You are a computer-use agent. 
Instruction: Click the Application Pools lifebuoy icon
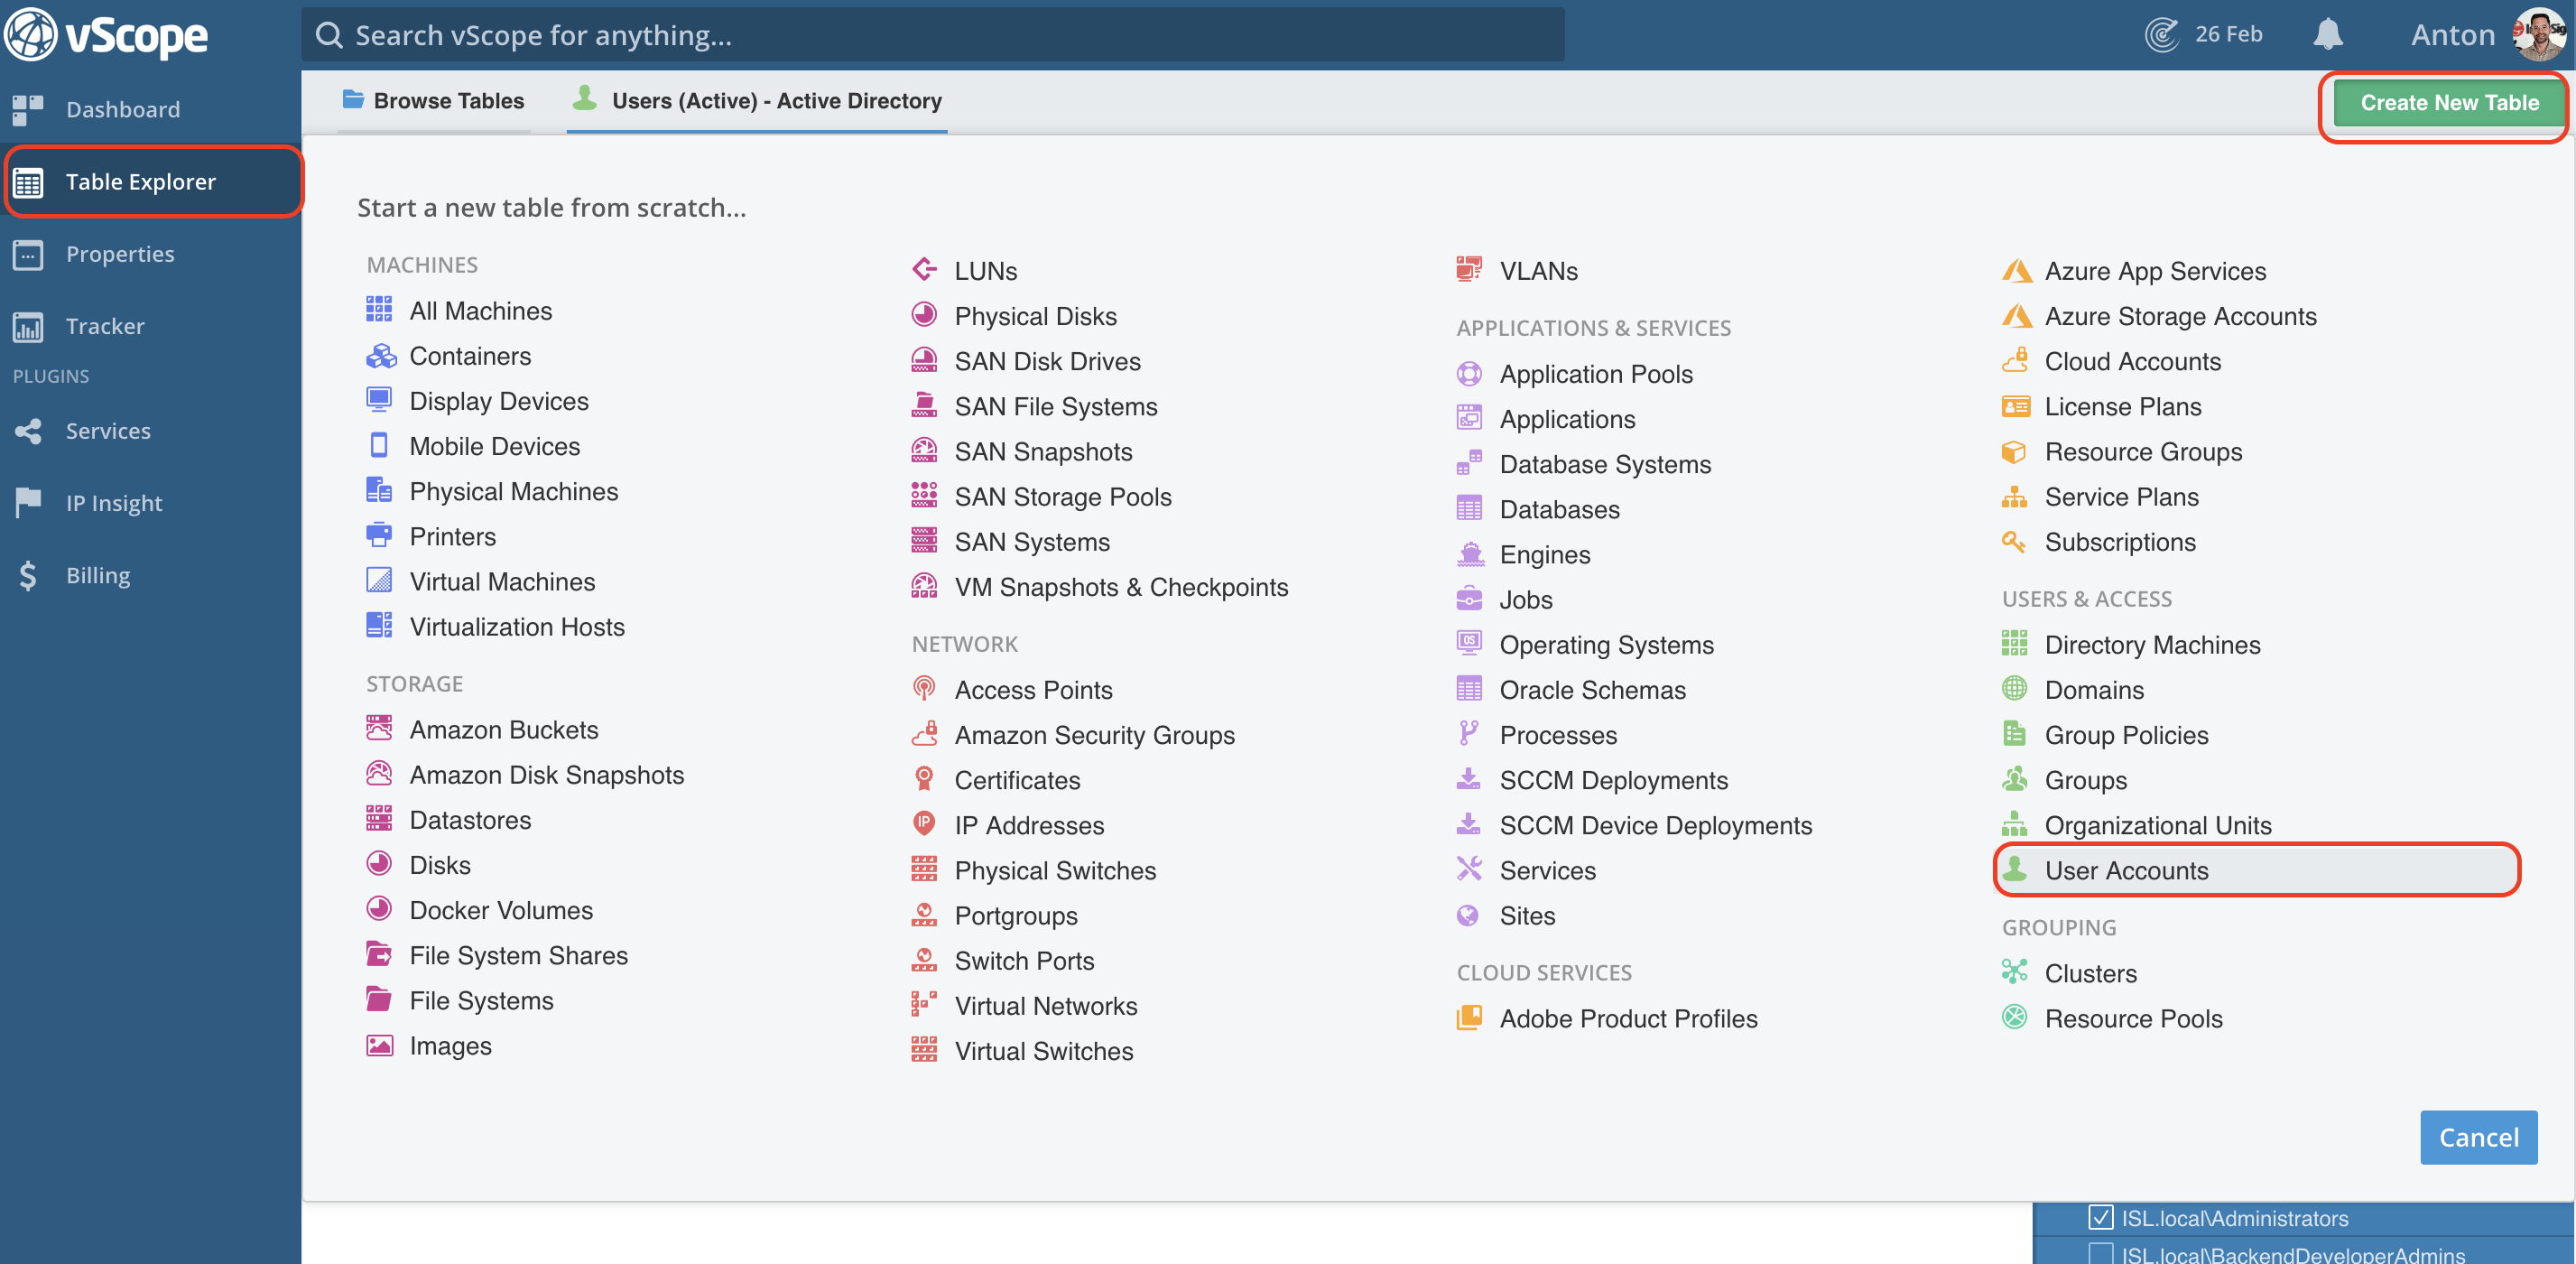[x=1469, y=373]
